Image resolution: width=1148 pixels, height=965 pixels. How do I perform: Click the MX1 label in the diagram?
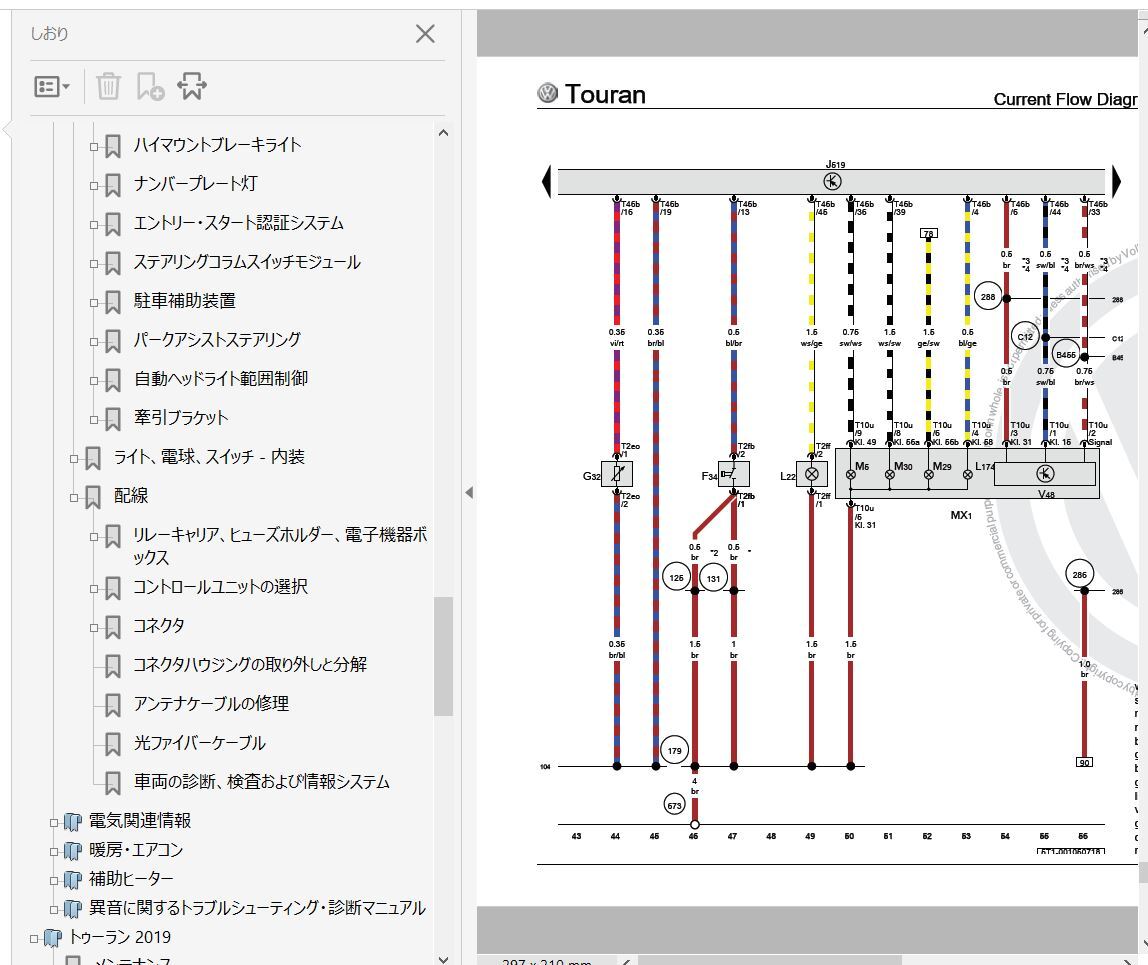pos(961,515)
